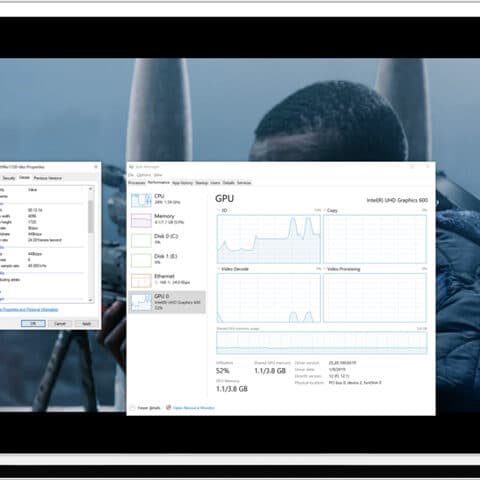The width and height of the screenshot is (480, 480).
Task: Click the shared GPU memory 1.1/3.8 GB value
Action: 270,371
